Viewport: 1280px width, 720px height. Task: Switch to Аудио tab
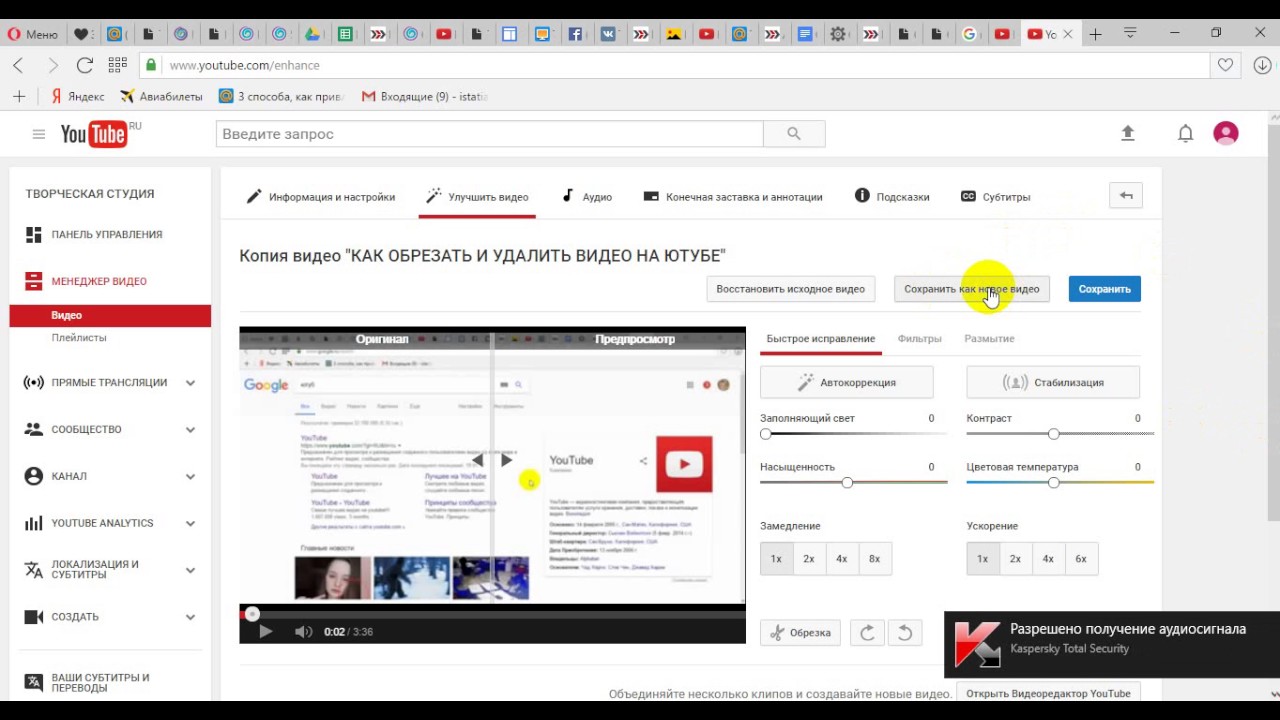pyautogui.click(x=587, y=197)
